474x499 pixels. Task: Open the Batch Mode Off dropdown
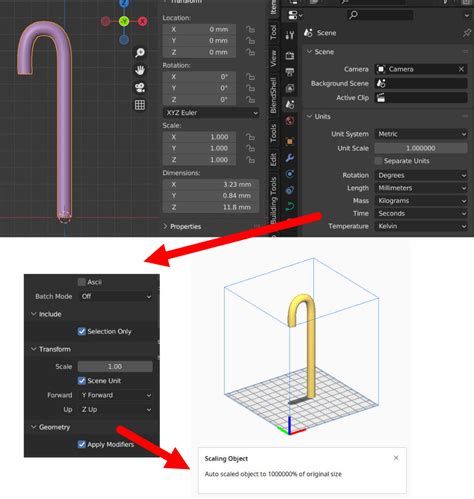pyautogui.click(x=115, y=296)
